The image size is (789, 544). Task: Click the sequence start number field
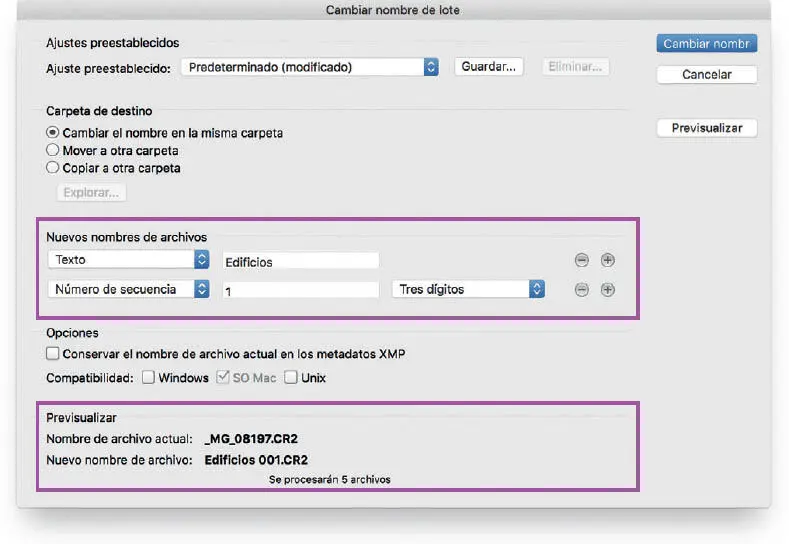[300, 290]
